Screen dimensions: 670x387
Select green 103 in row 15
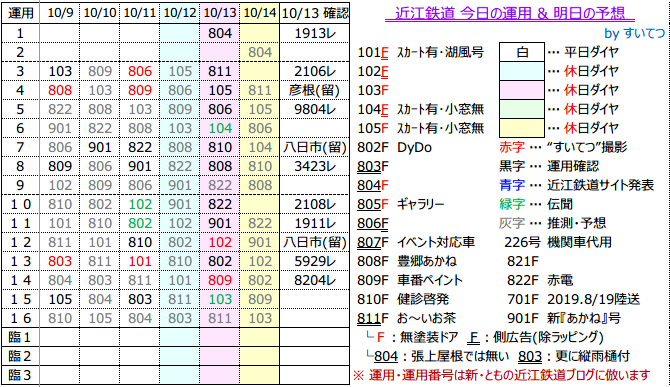[x=220, y=299]
